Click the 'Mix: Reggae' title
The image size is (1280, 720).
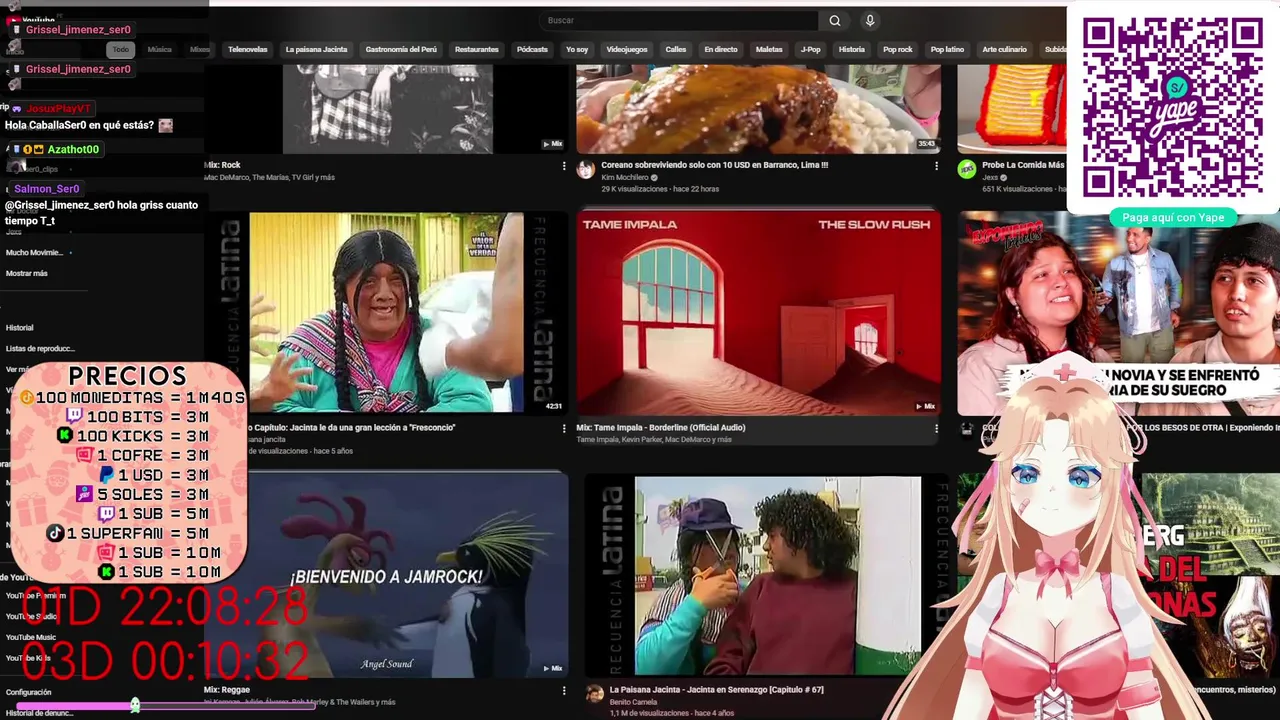pos(227,690)
